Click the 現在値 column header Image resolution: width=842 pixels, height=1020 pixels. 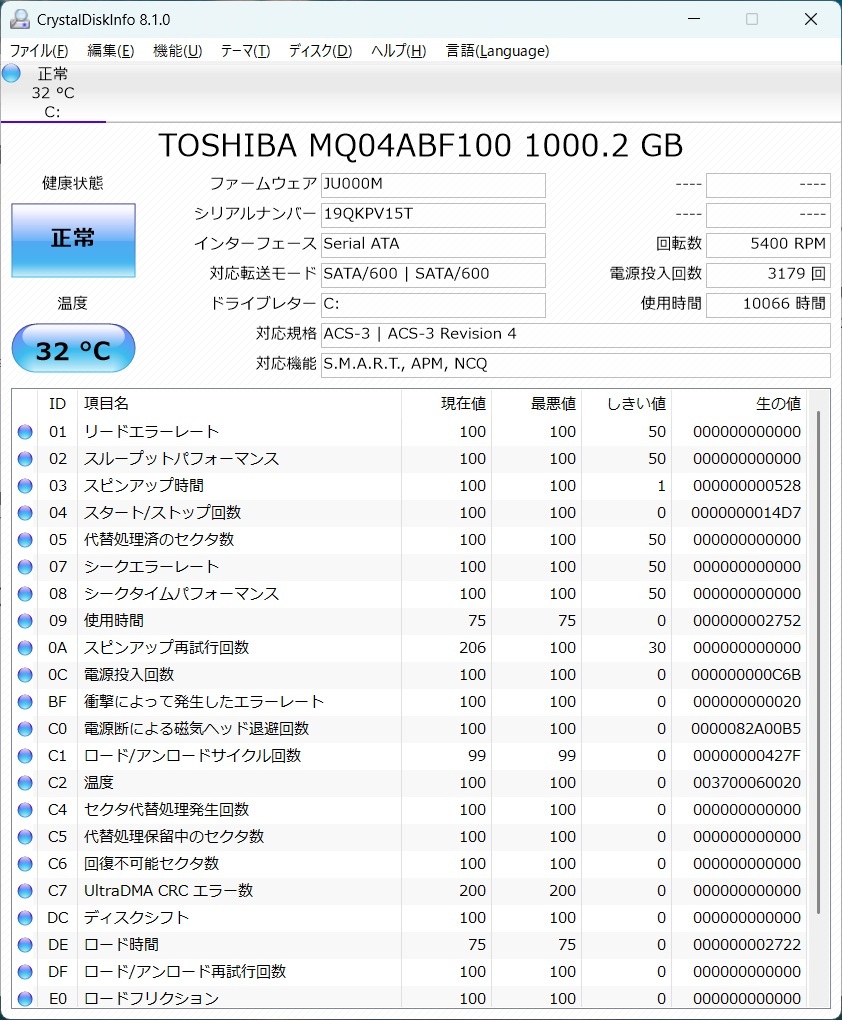click(x=446, y=403)
